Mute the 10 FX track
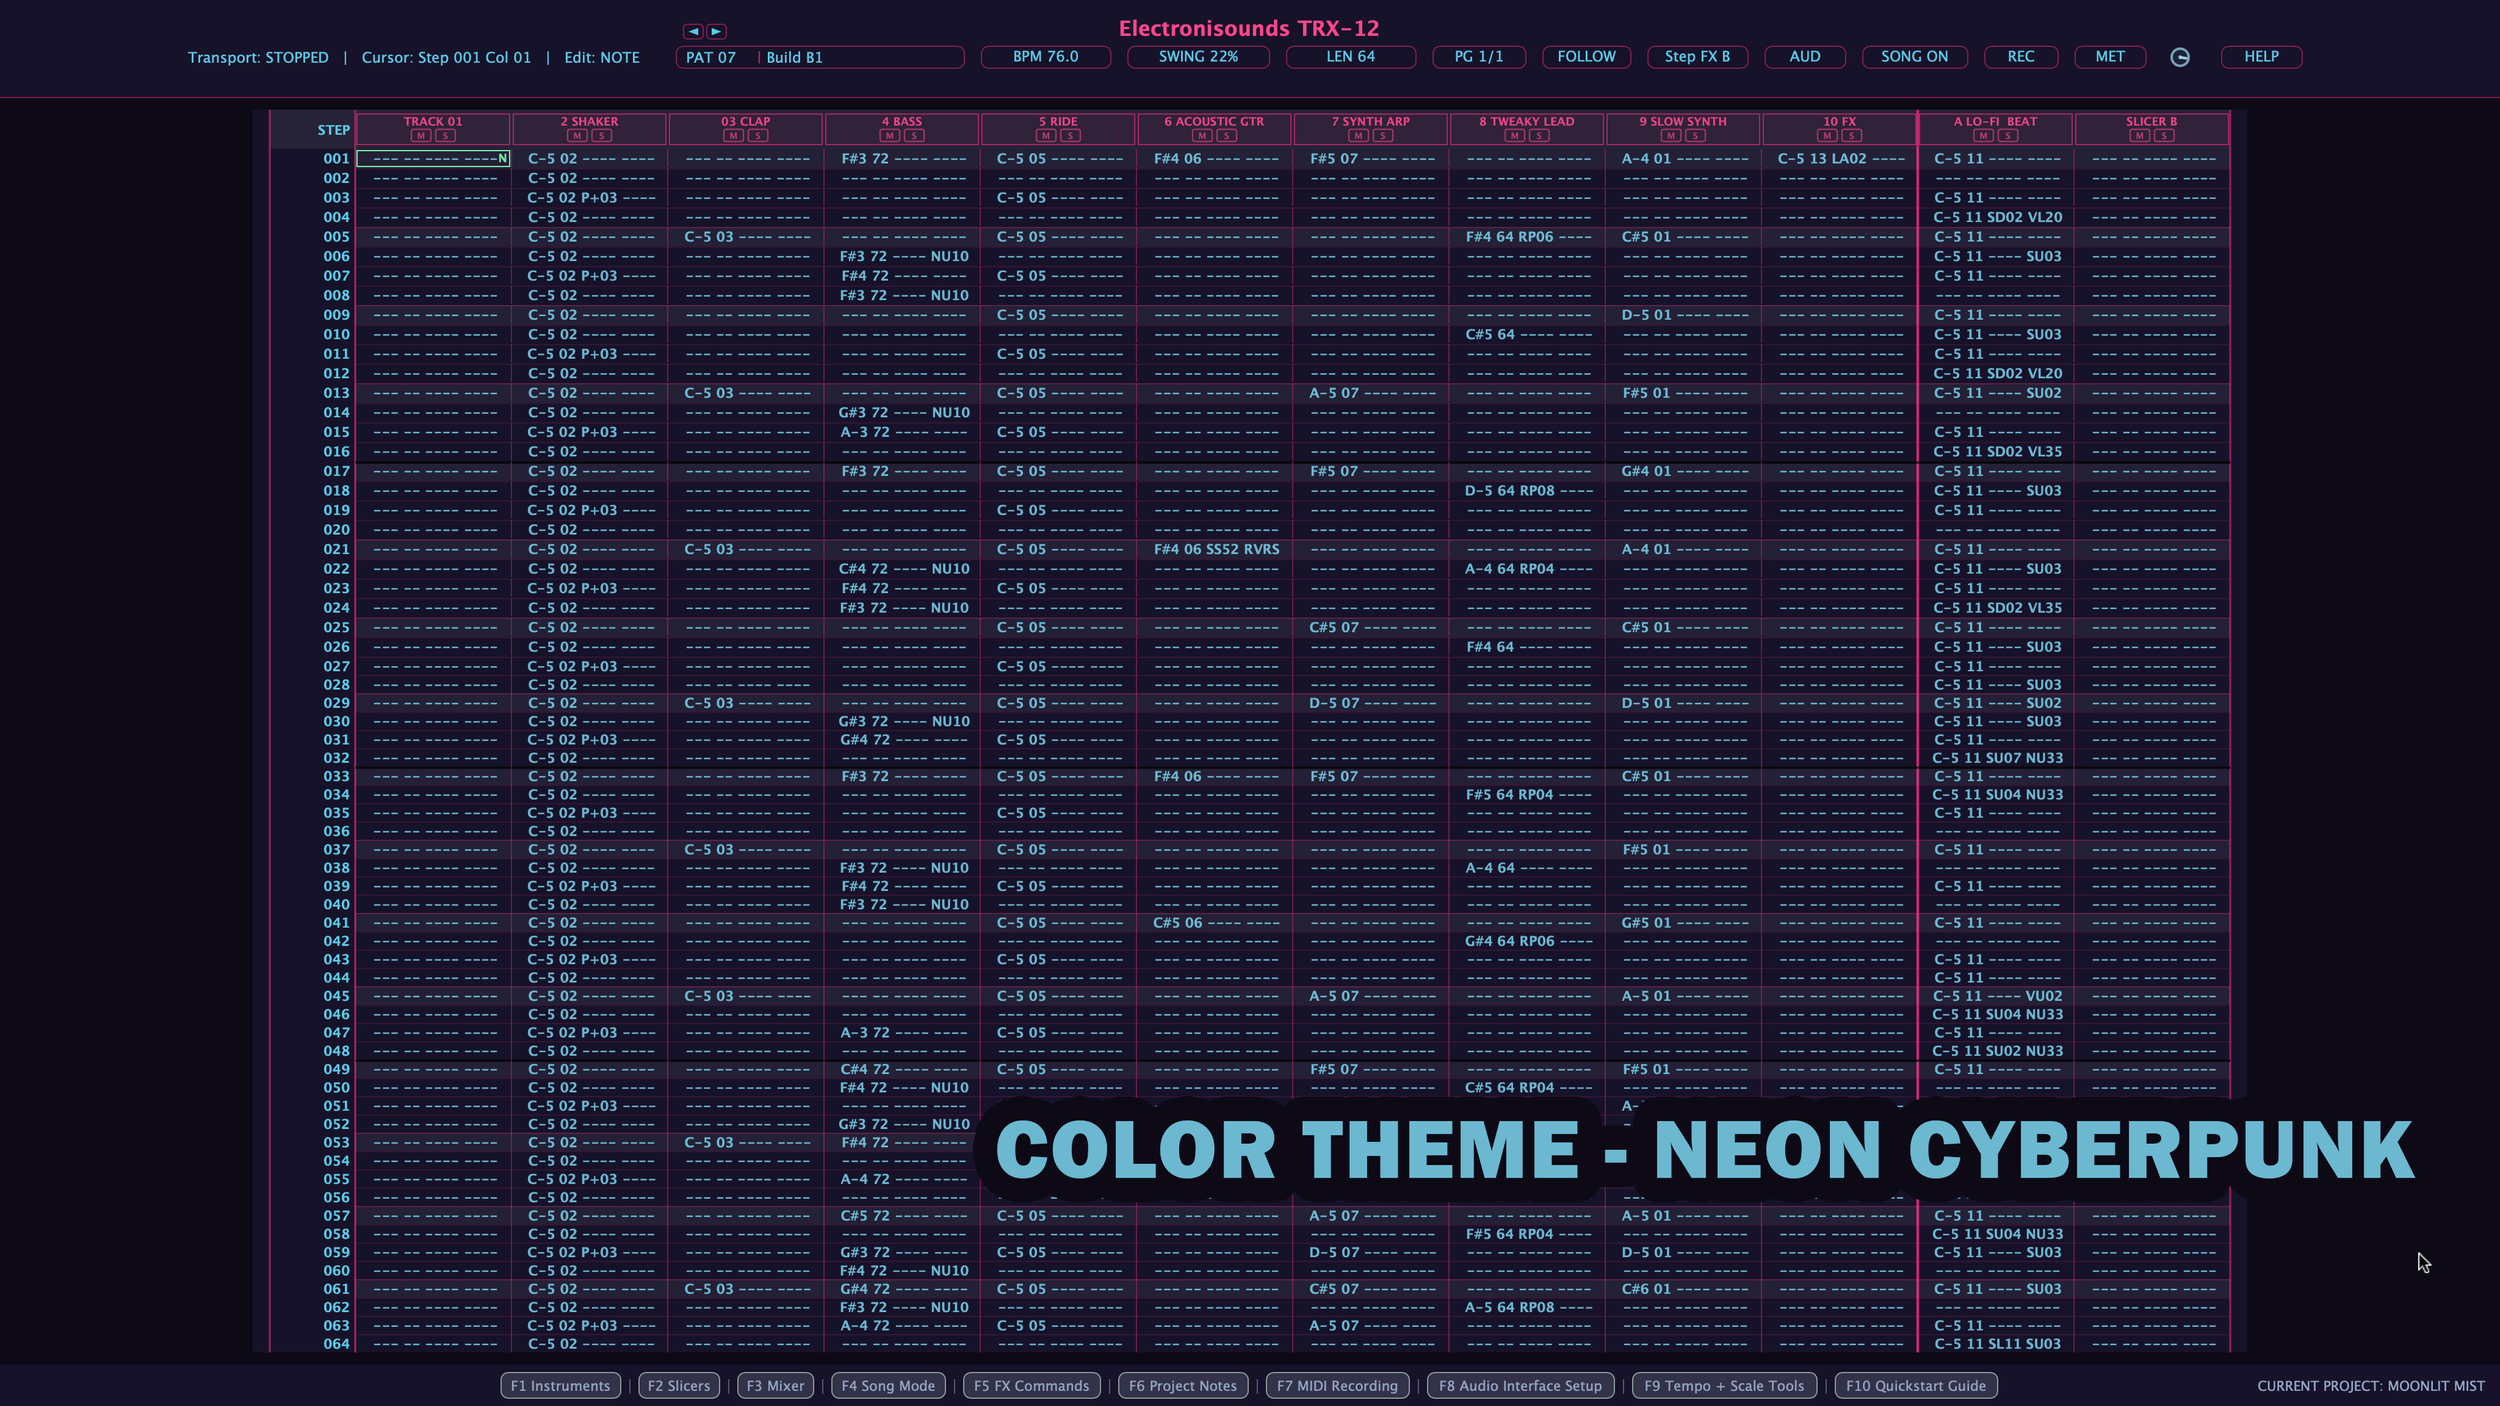Screen dimensions: 2500x1406 click(1827, 136)
